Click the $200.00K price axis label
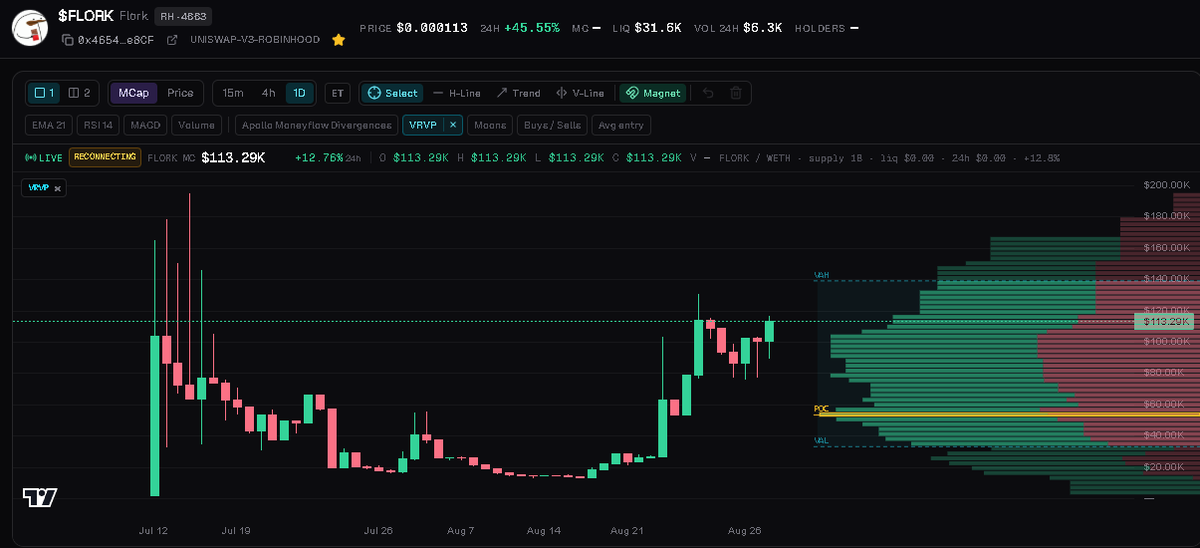 coord(1168,186)
